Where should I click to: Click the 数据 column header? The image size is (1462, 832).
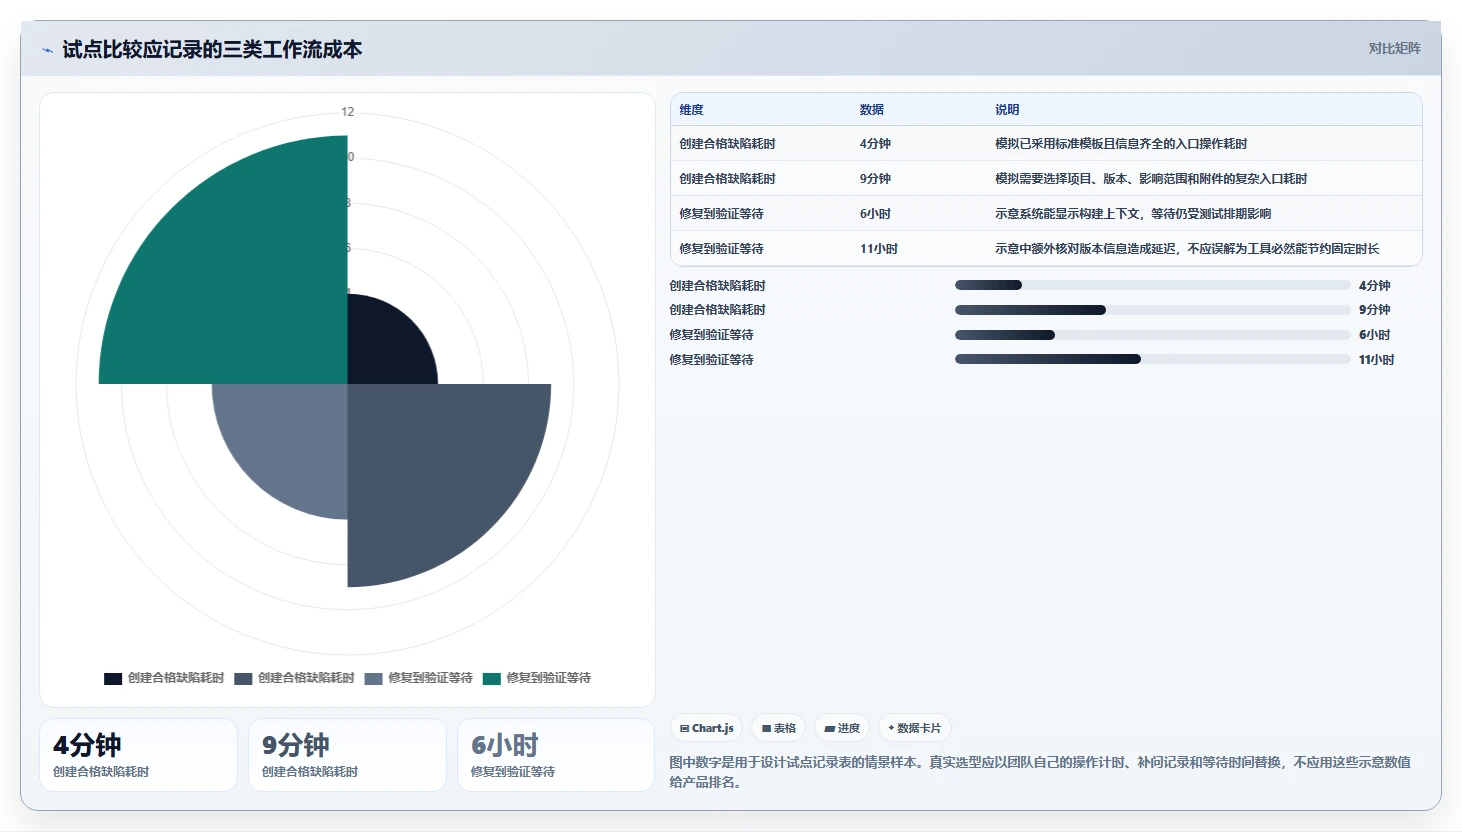[x=871, y=110]
